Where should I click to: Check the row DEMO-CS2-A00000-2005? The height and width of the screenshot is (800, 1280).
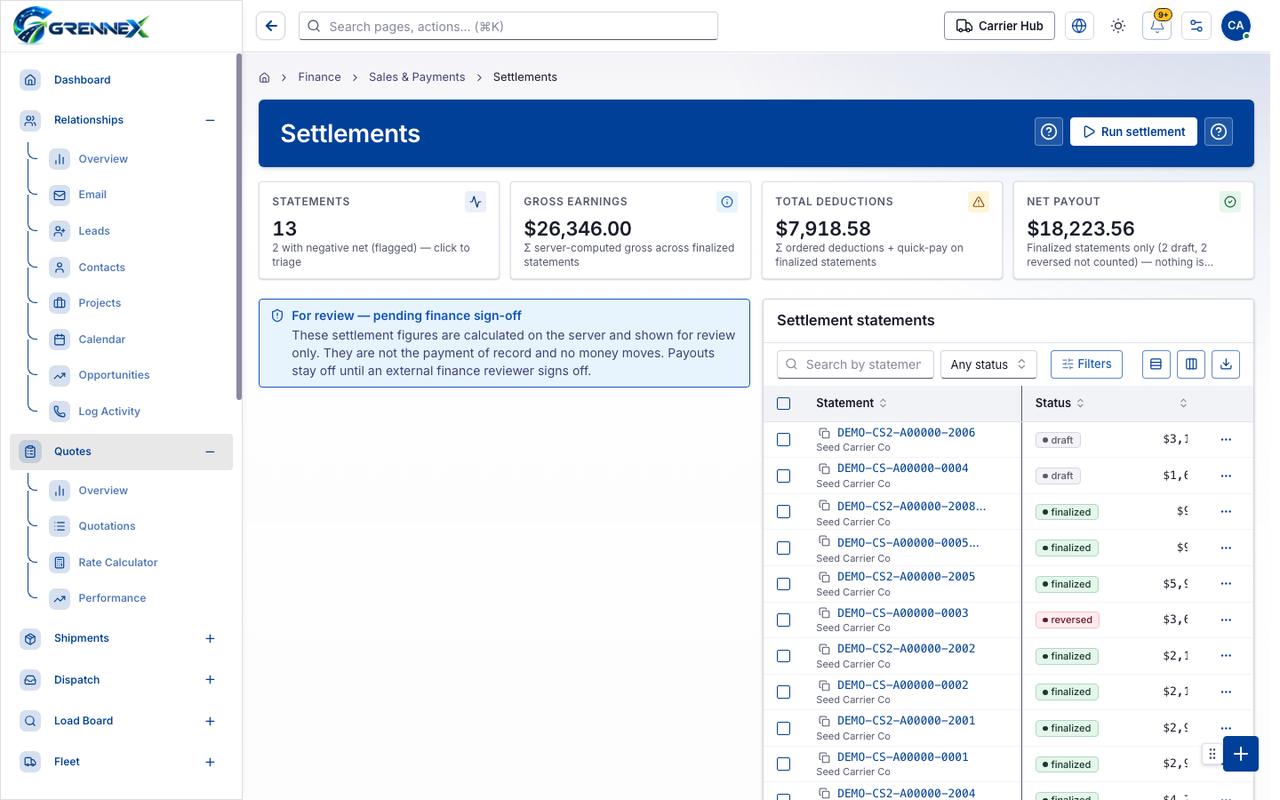click(x=783, y=584)
